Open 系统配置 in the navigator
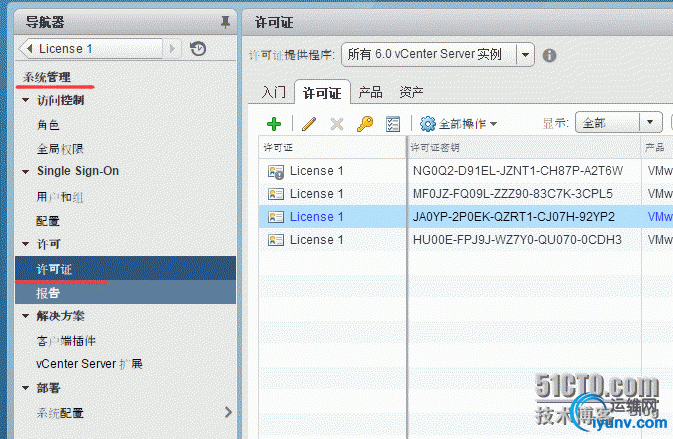 [60, 413]
